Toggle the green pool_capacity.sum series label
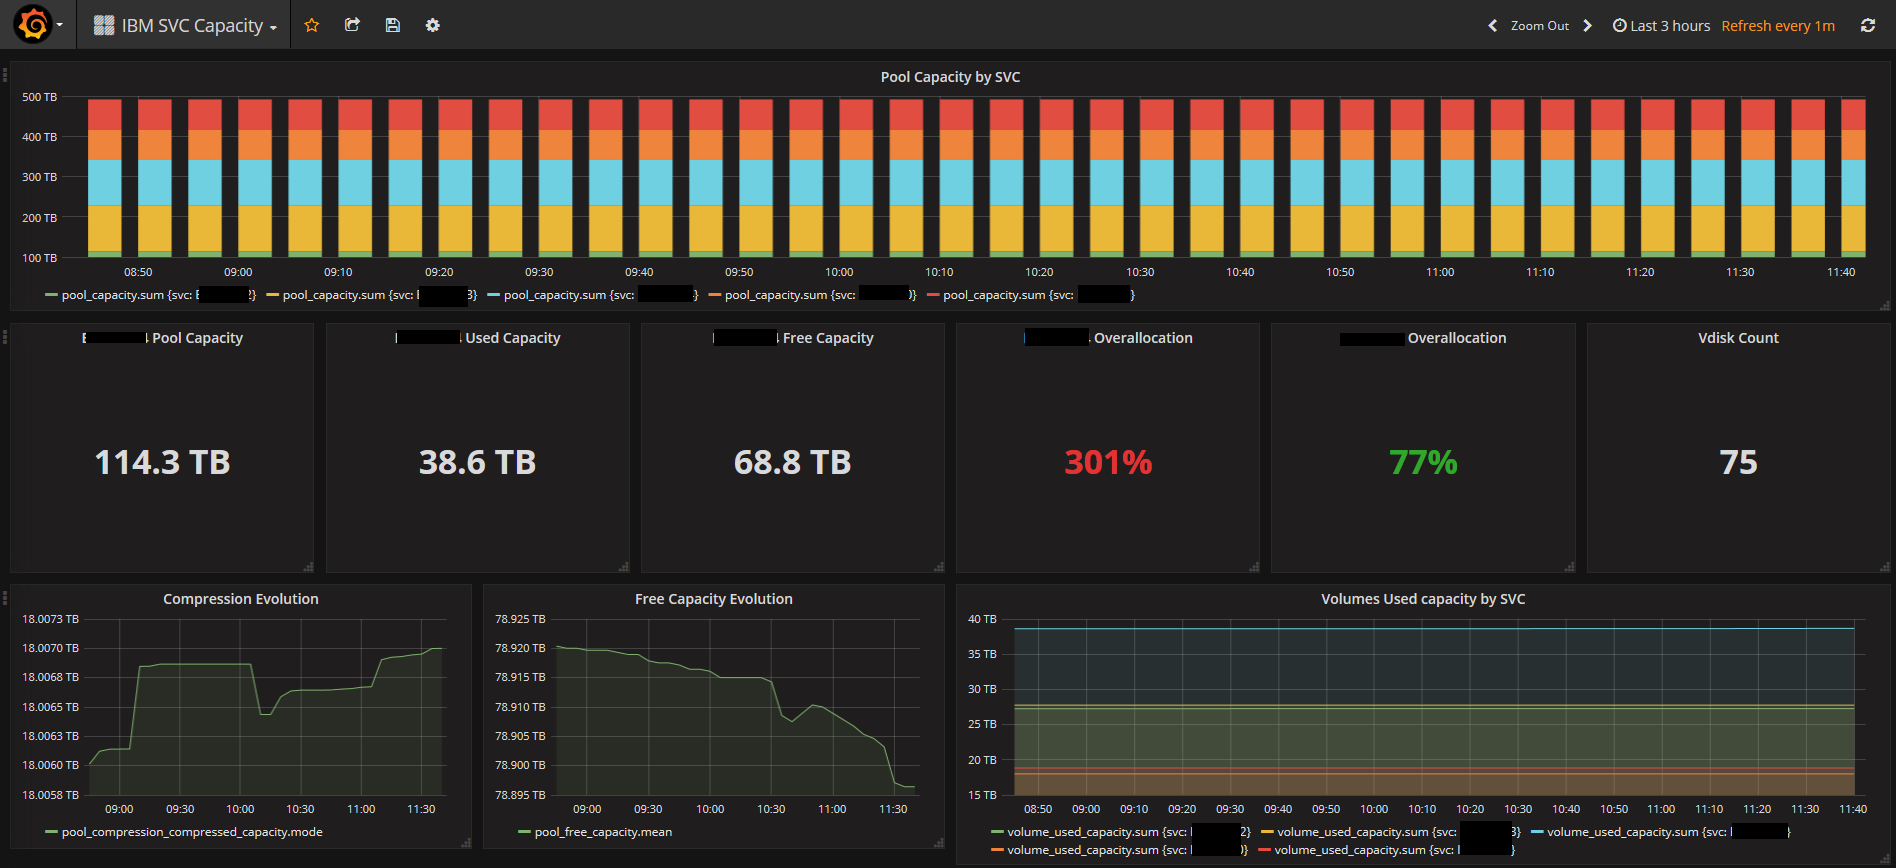1896x868 pixels. tap(159, 295)
